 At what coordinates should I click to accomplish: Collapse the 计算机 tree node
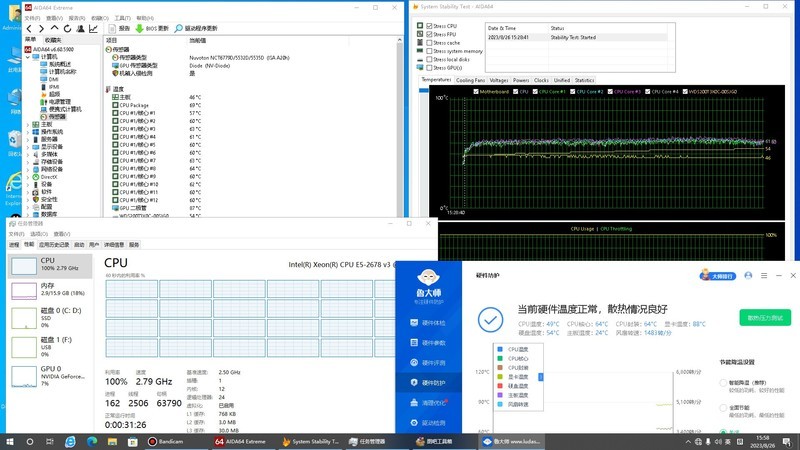(x=29, y=57)
